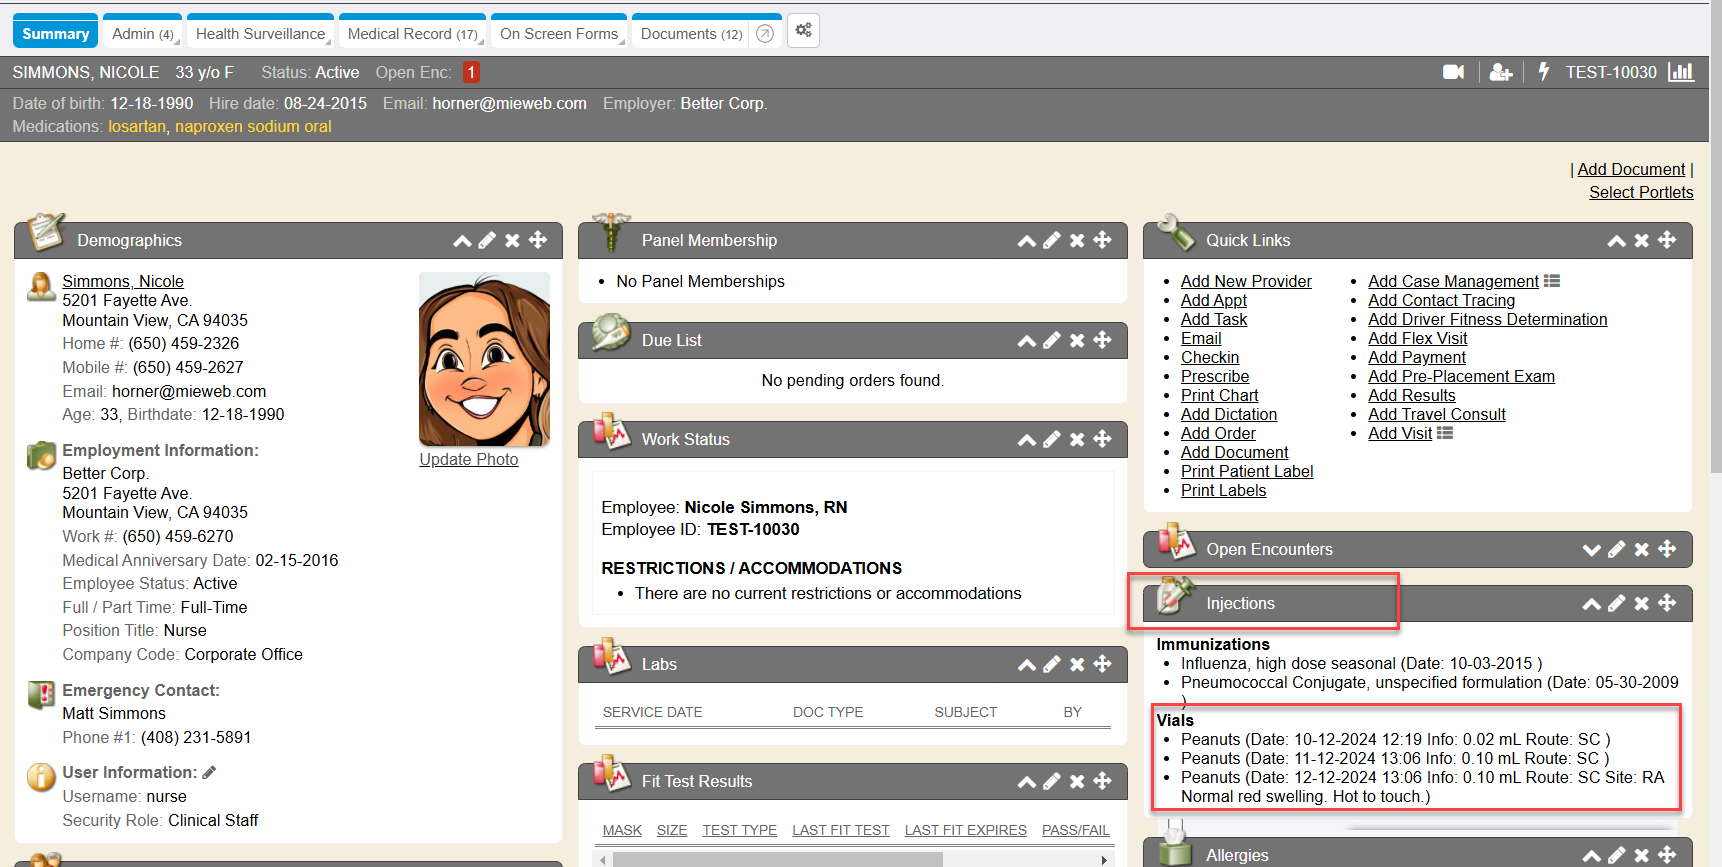Click the Add New Provider link

pos(1245,281)
